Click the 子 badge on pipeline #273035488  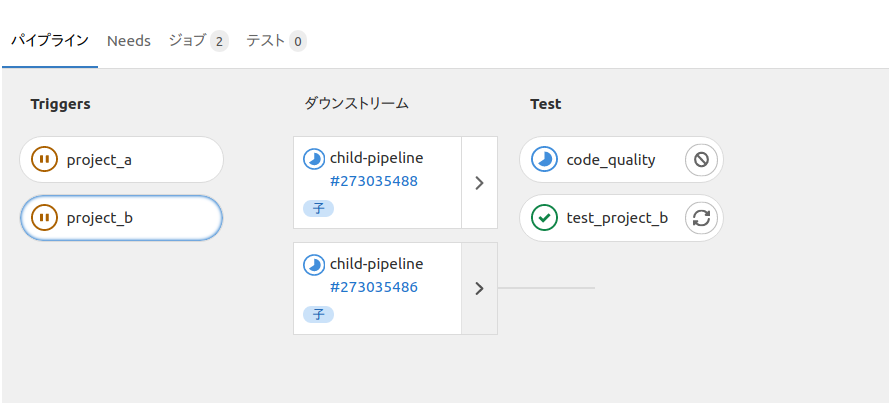coord(319,209)
